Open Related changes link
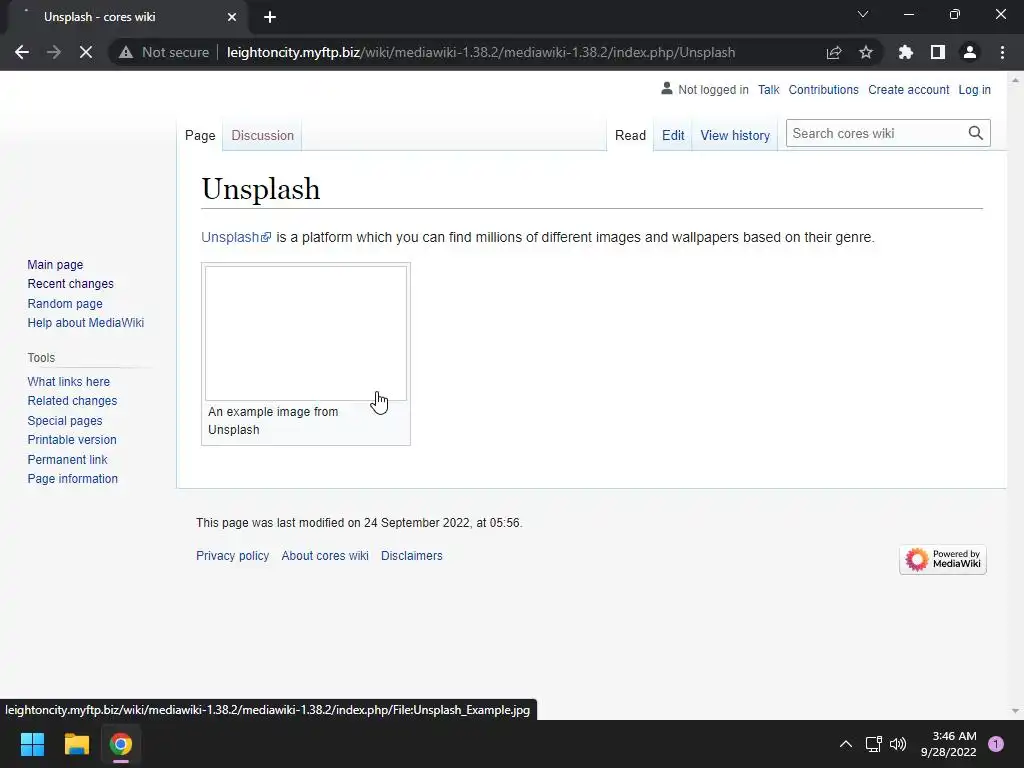Image resolution: width=1024 pixels, height=768 pixels. coord(72,400)
